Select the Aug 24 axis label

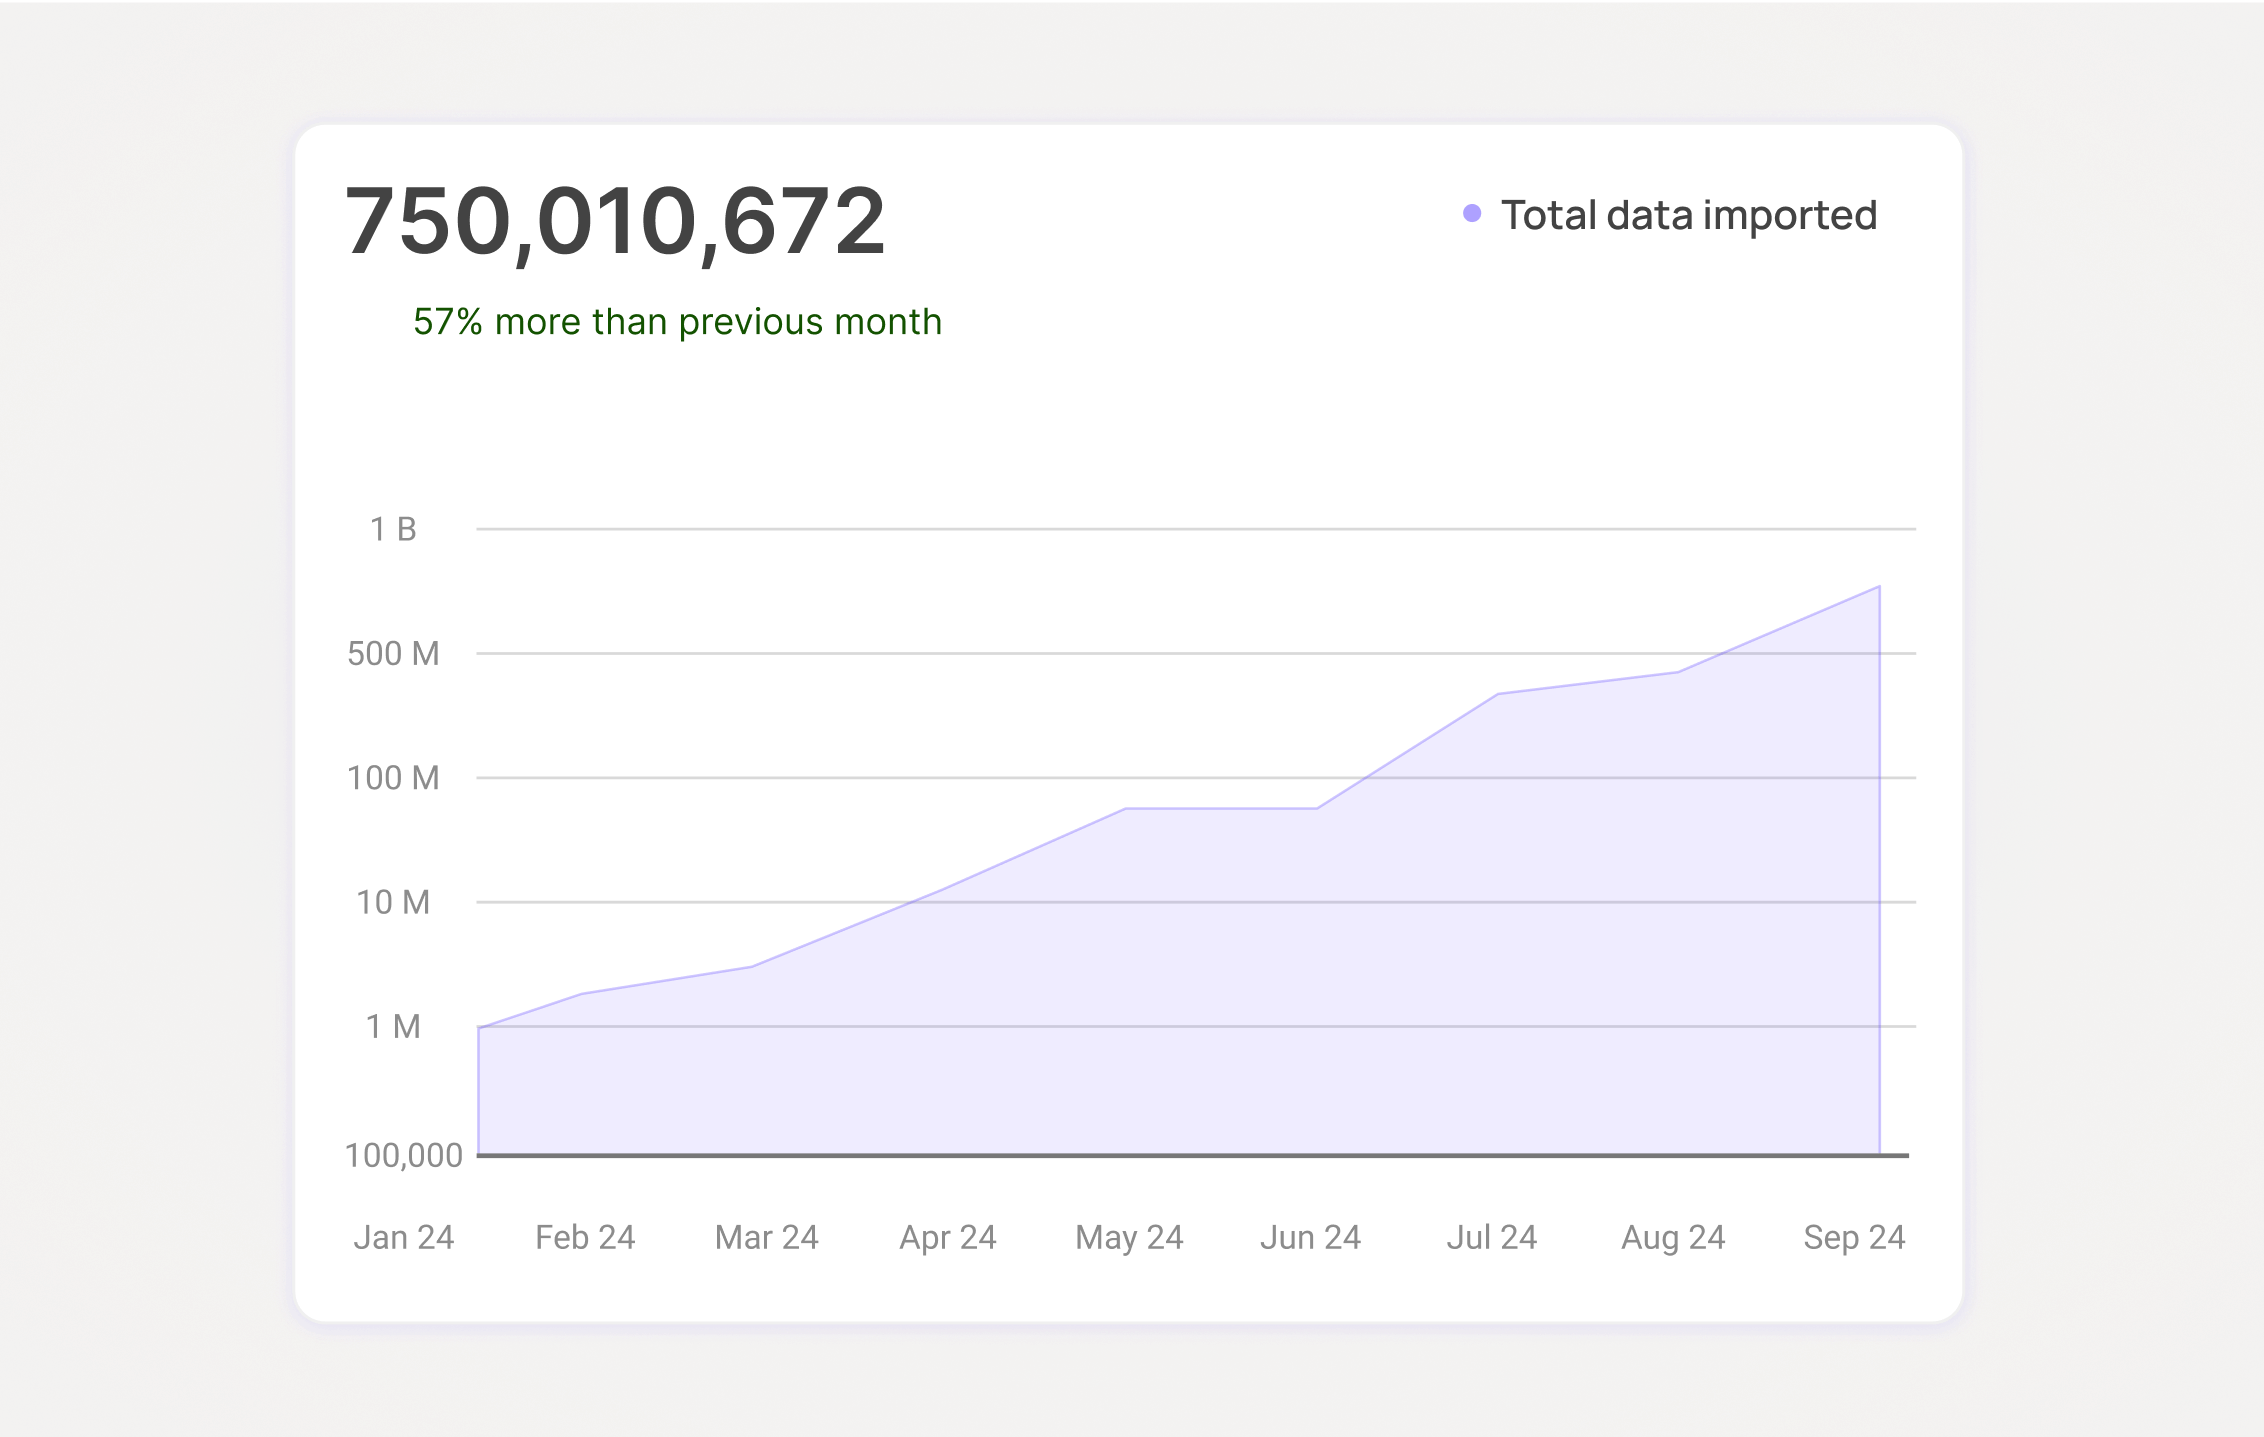(1673, 1237)
